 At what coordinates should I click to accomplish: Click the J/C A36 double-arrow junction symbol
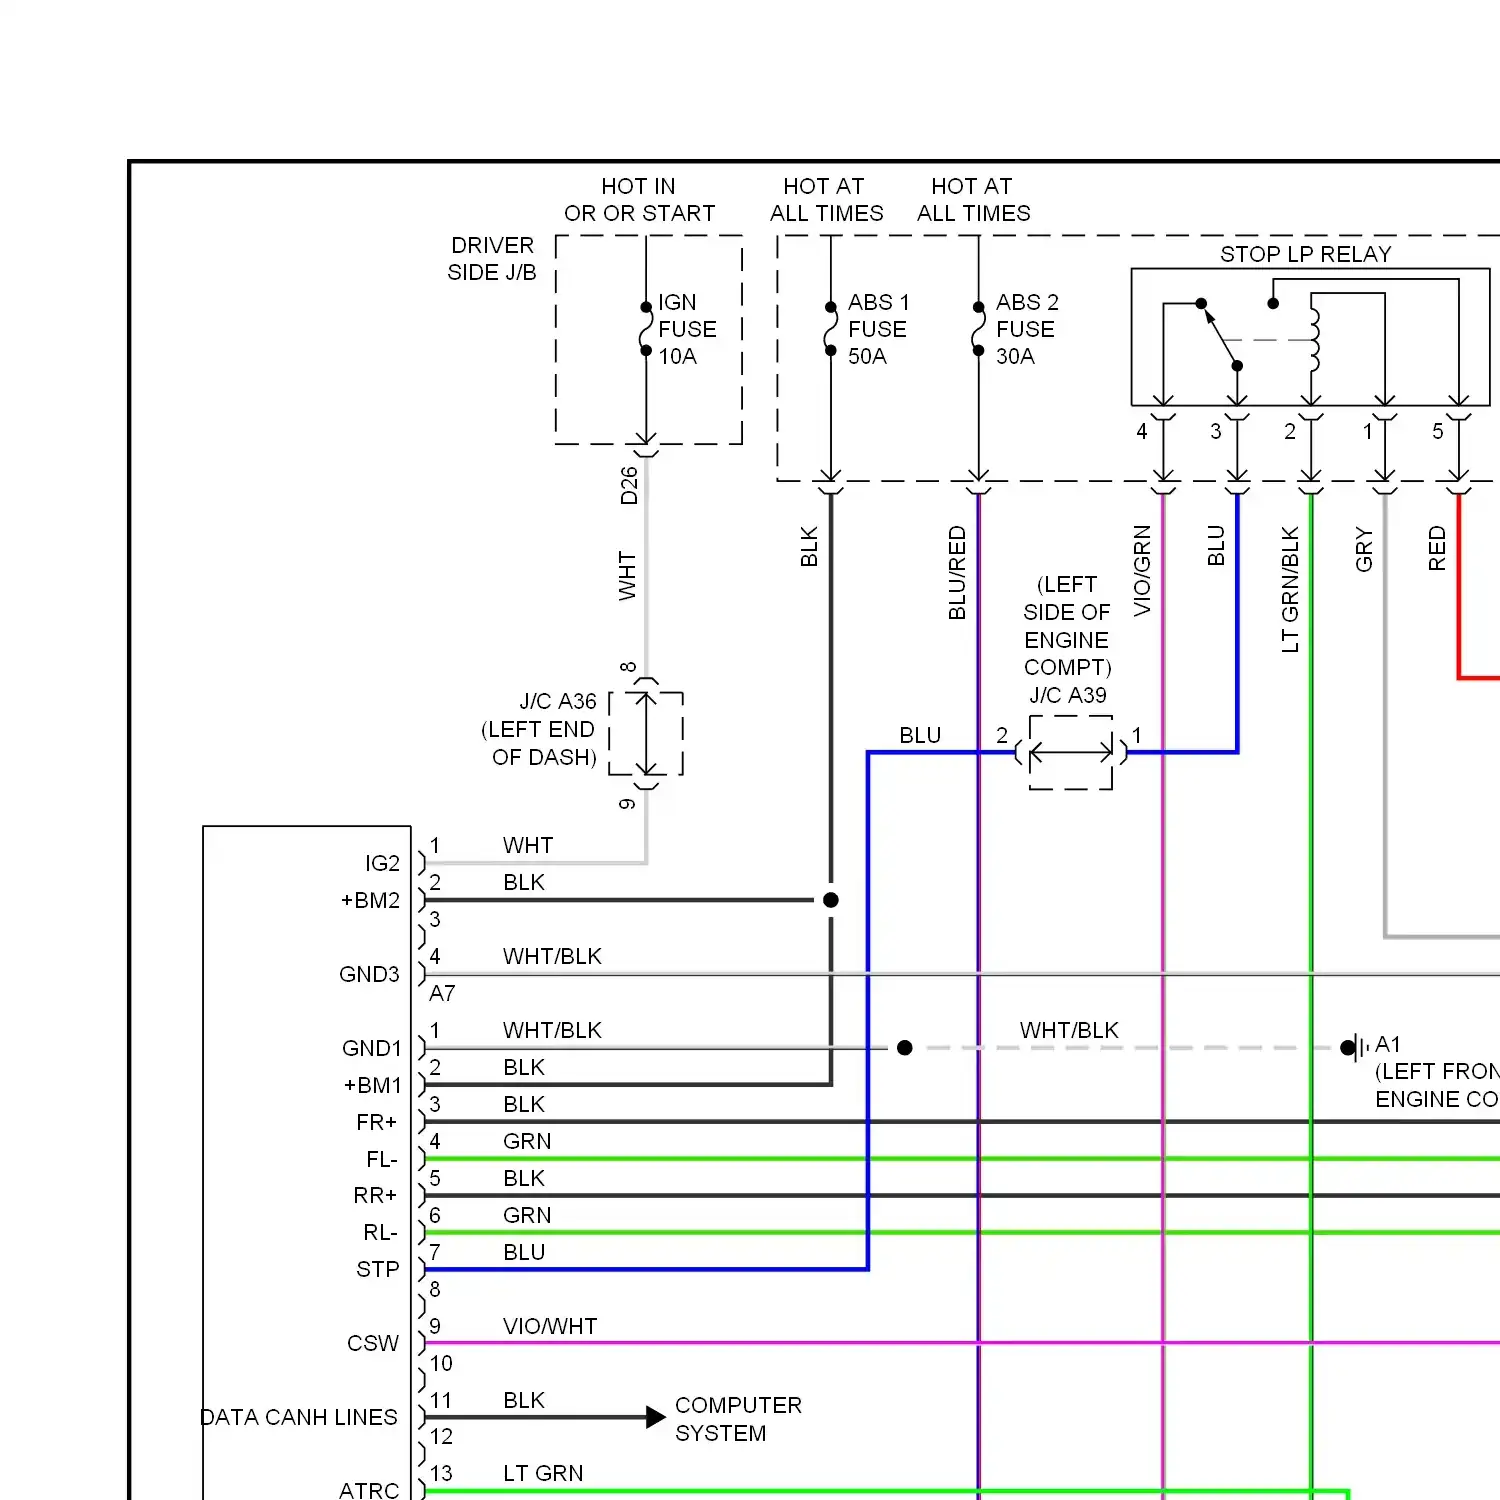[647, 734]
